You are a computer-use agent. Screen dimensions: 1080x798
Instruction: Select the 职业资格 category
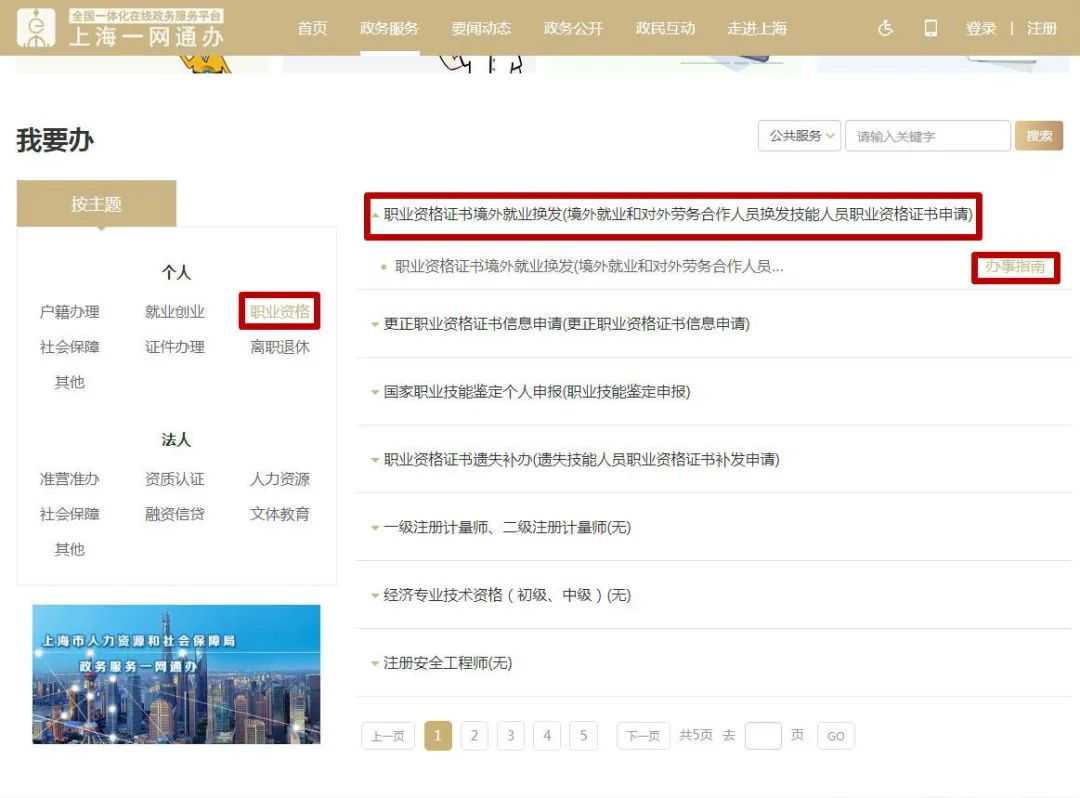(280, 311)
